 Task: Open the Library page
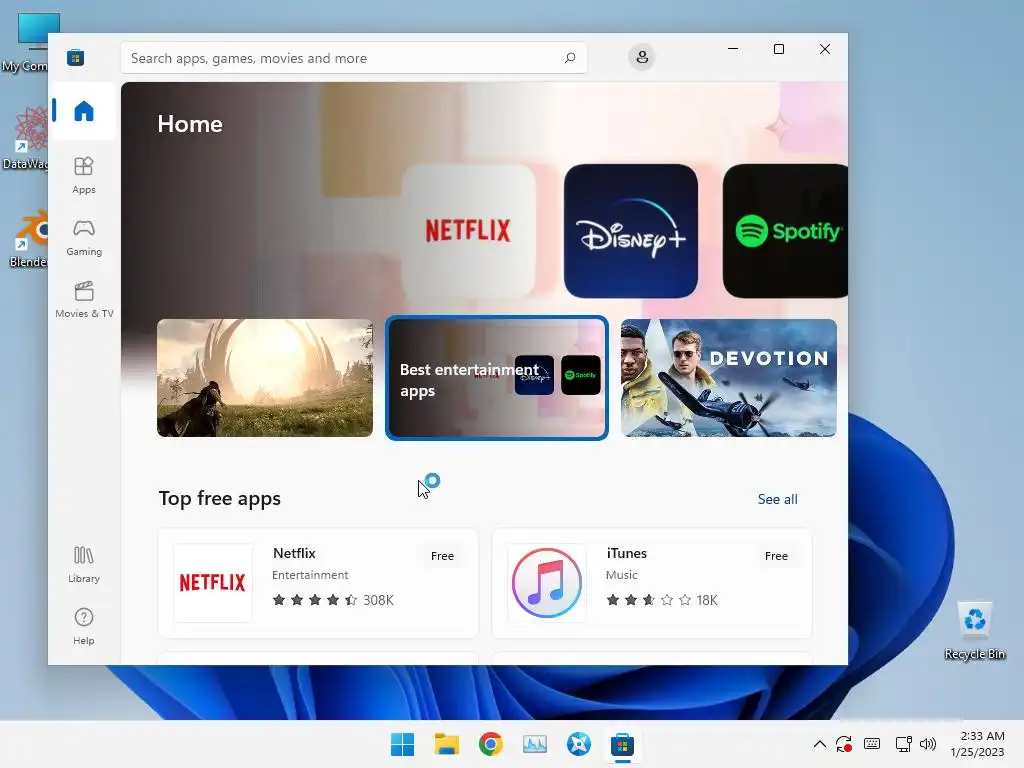click(x=84, y=565)
